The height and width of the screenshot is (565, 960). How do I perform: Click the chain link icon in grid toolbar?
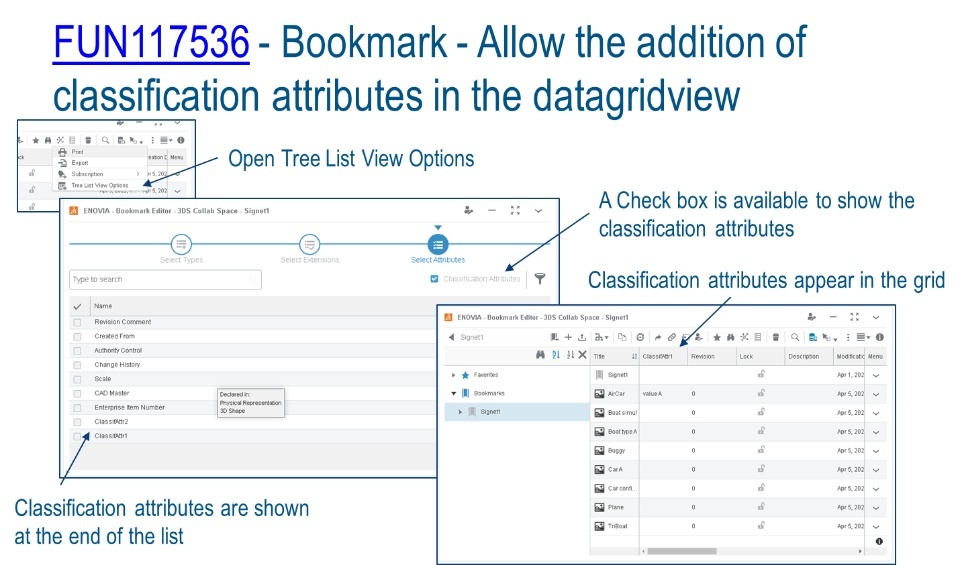[x=672, y=337]
